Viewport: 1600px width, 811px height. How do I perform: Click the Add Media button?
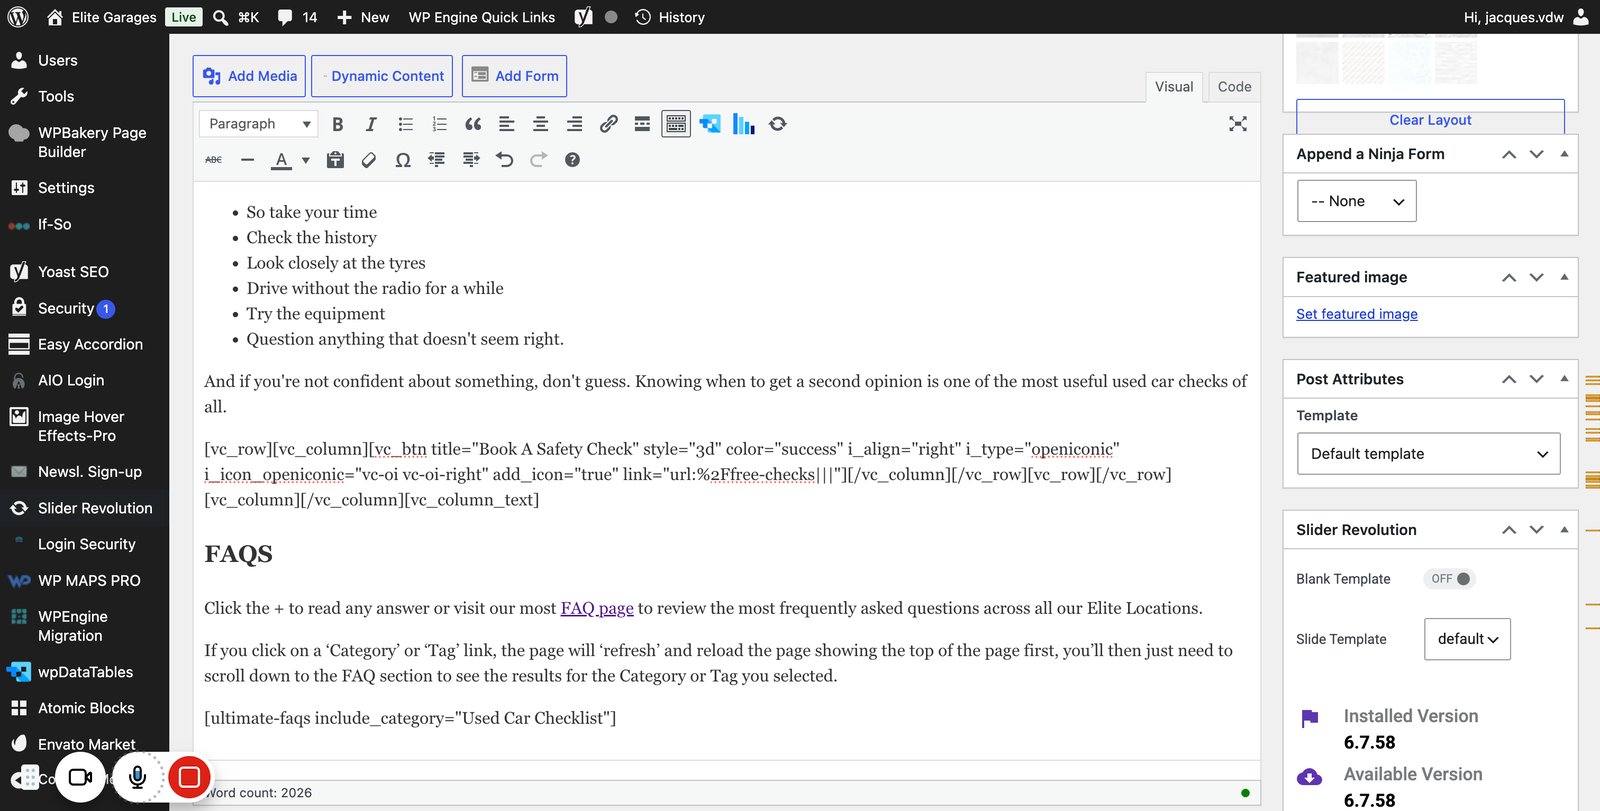coord(249,76)
